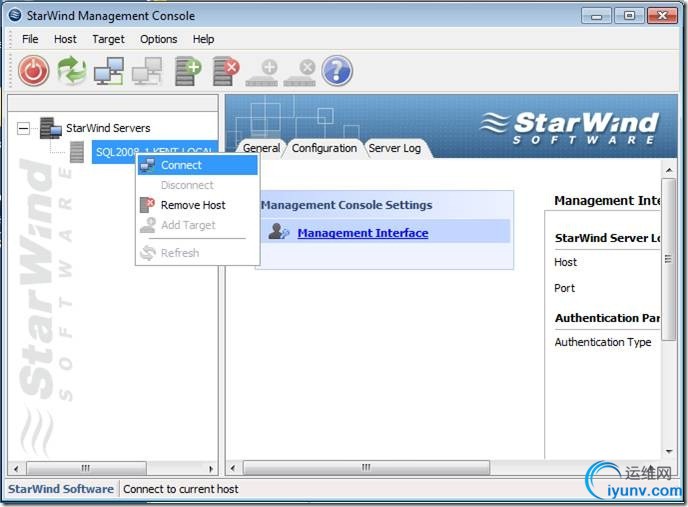Click the tree panel scroll left arrow
The image size is (688, 507).
(x=16, y=468)
